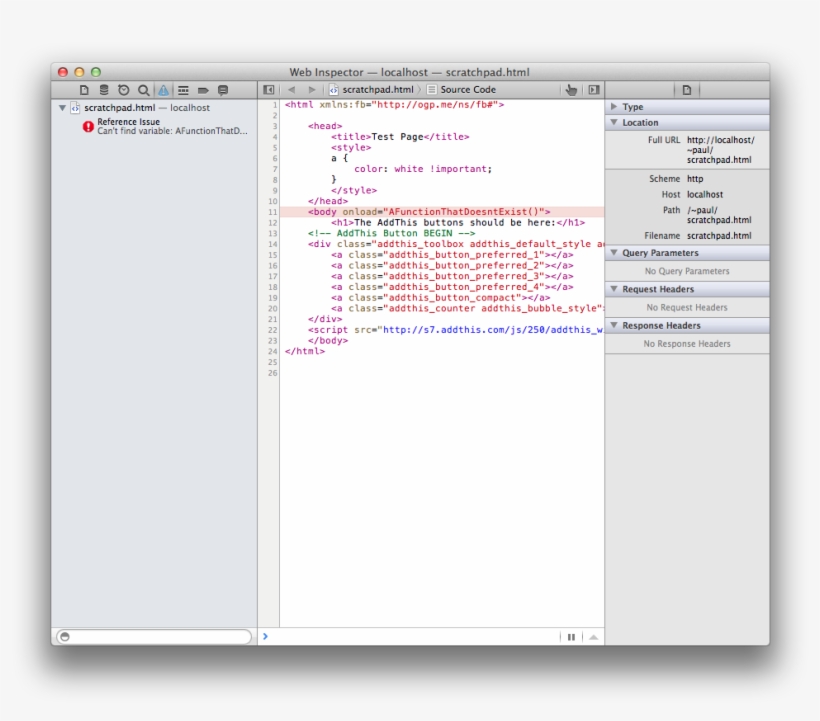The image size is (820, 721).
Task: Click the sidebar filter search field
Action: [155, 637]
